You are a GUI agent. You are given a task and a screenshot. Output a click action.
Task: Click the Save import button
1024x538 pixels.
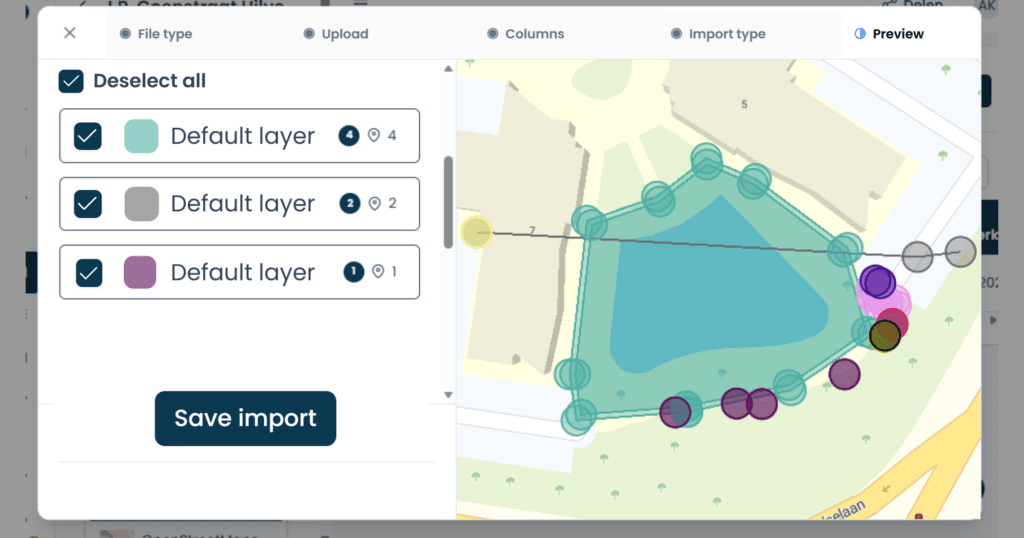(x=246, y=419)
